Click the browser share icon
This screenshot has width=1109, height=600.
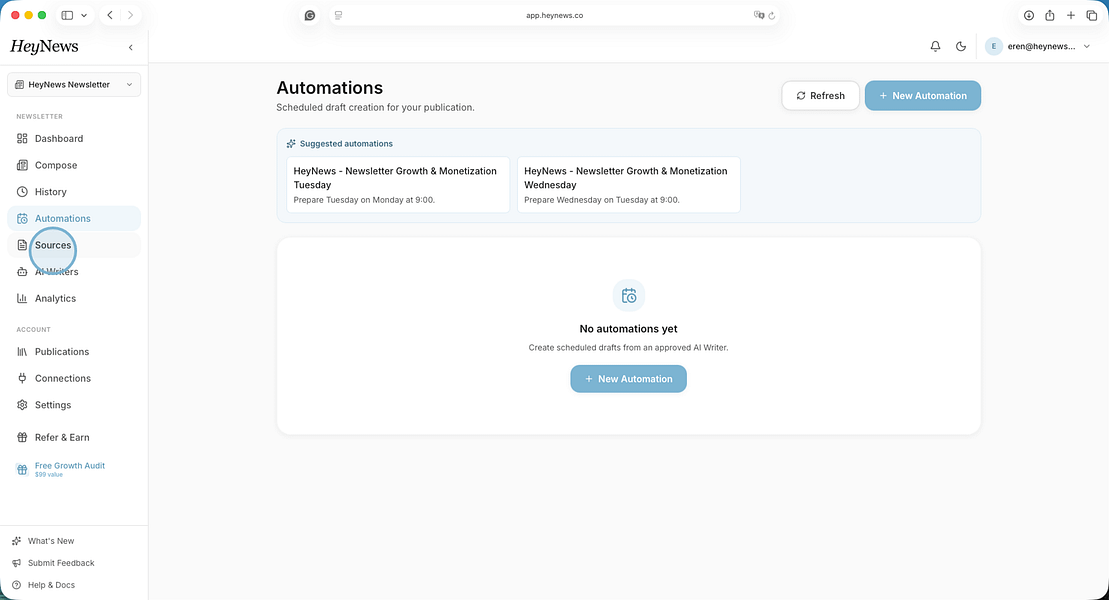[1050, 15]
